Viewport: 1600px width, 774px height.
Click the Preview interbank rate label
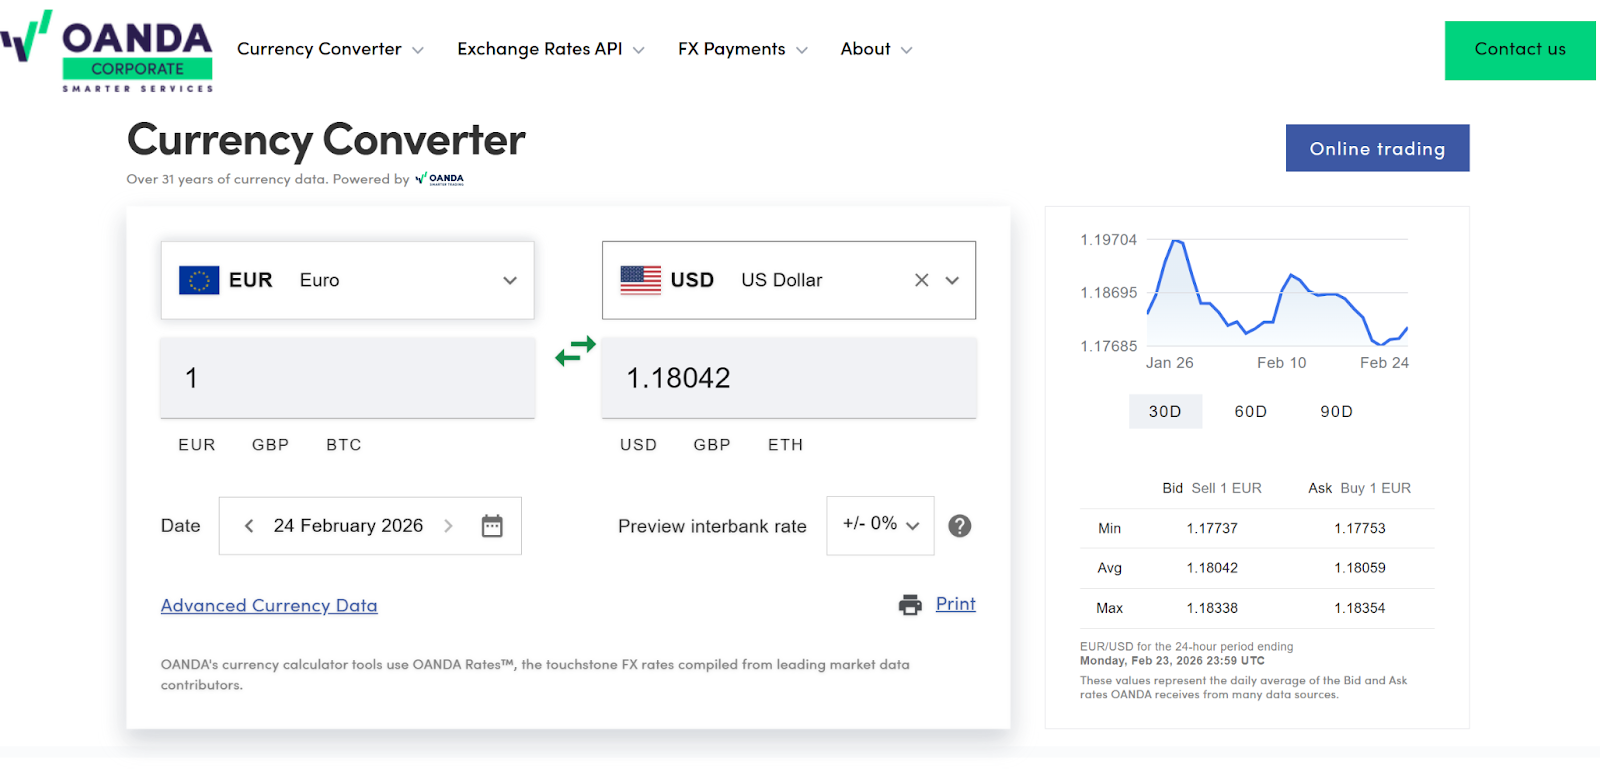pos(712,526)
